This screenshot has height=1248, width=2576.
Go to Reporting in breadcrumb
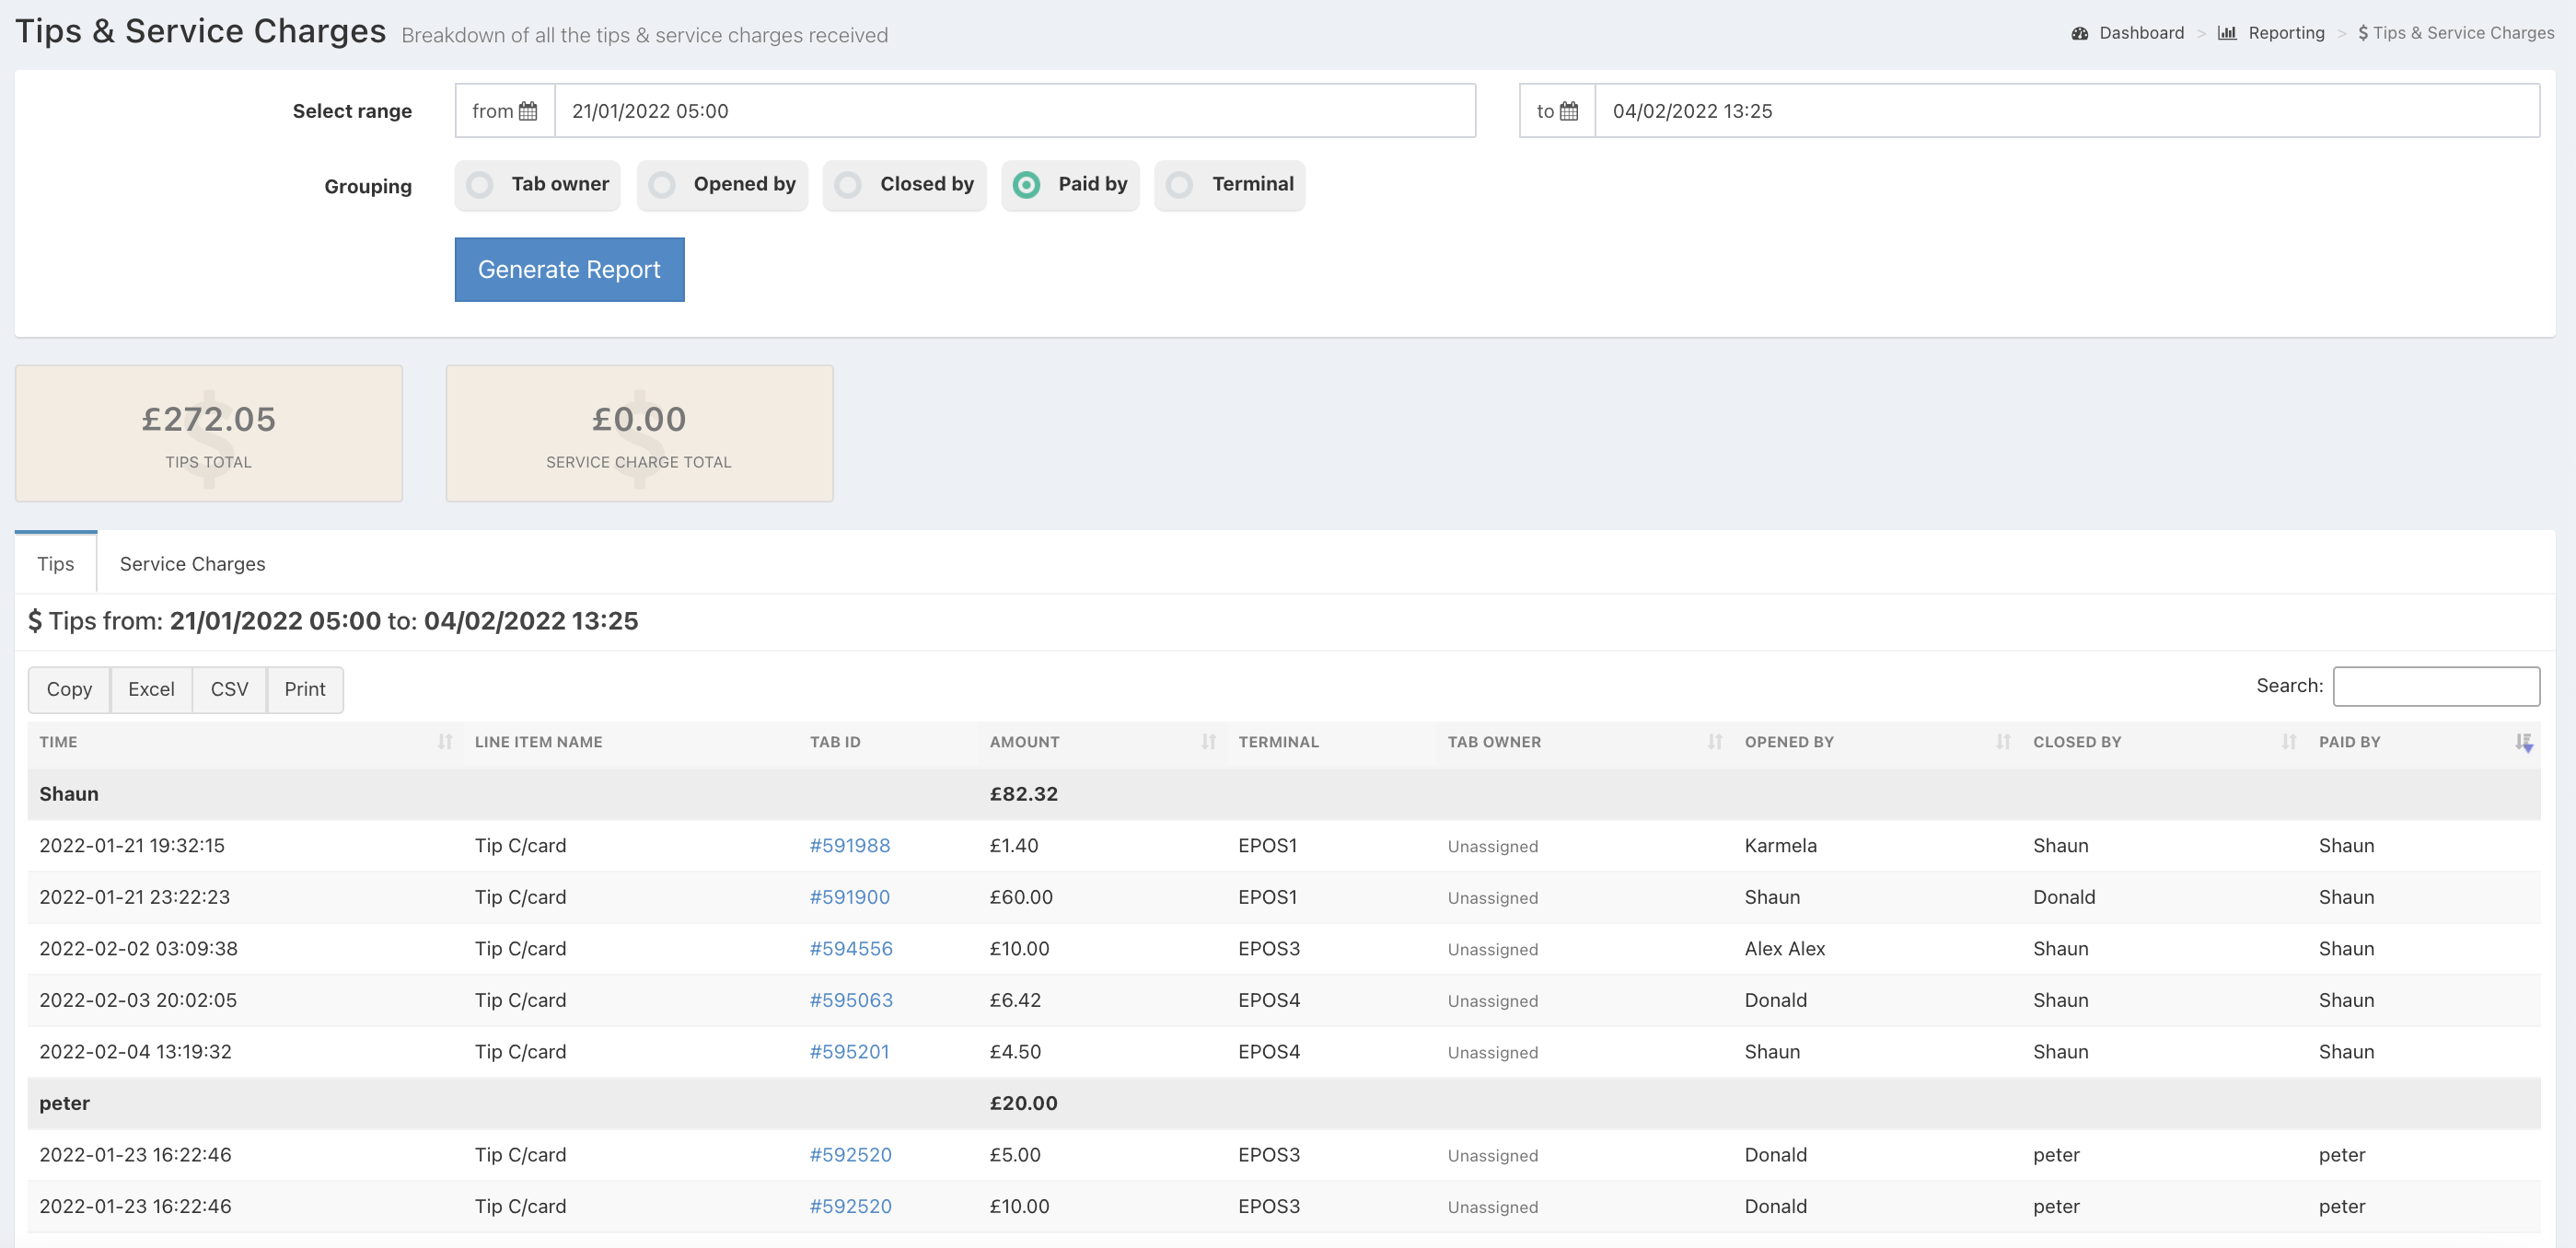[2285, 33]
